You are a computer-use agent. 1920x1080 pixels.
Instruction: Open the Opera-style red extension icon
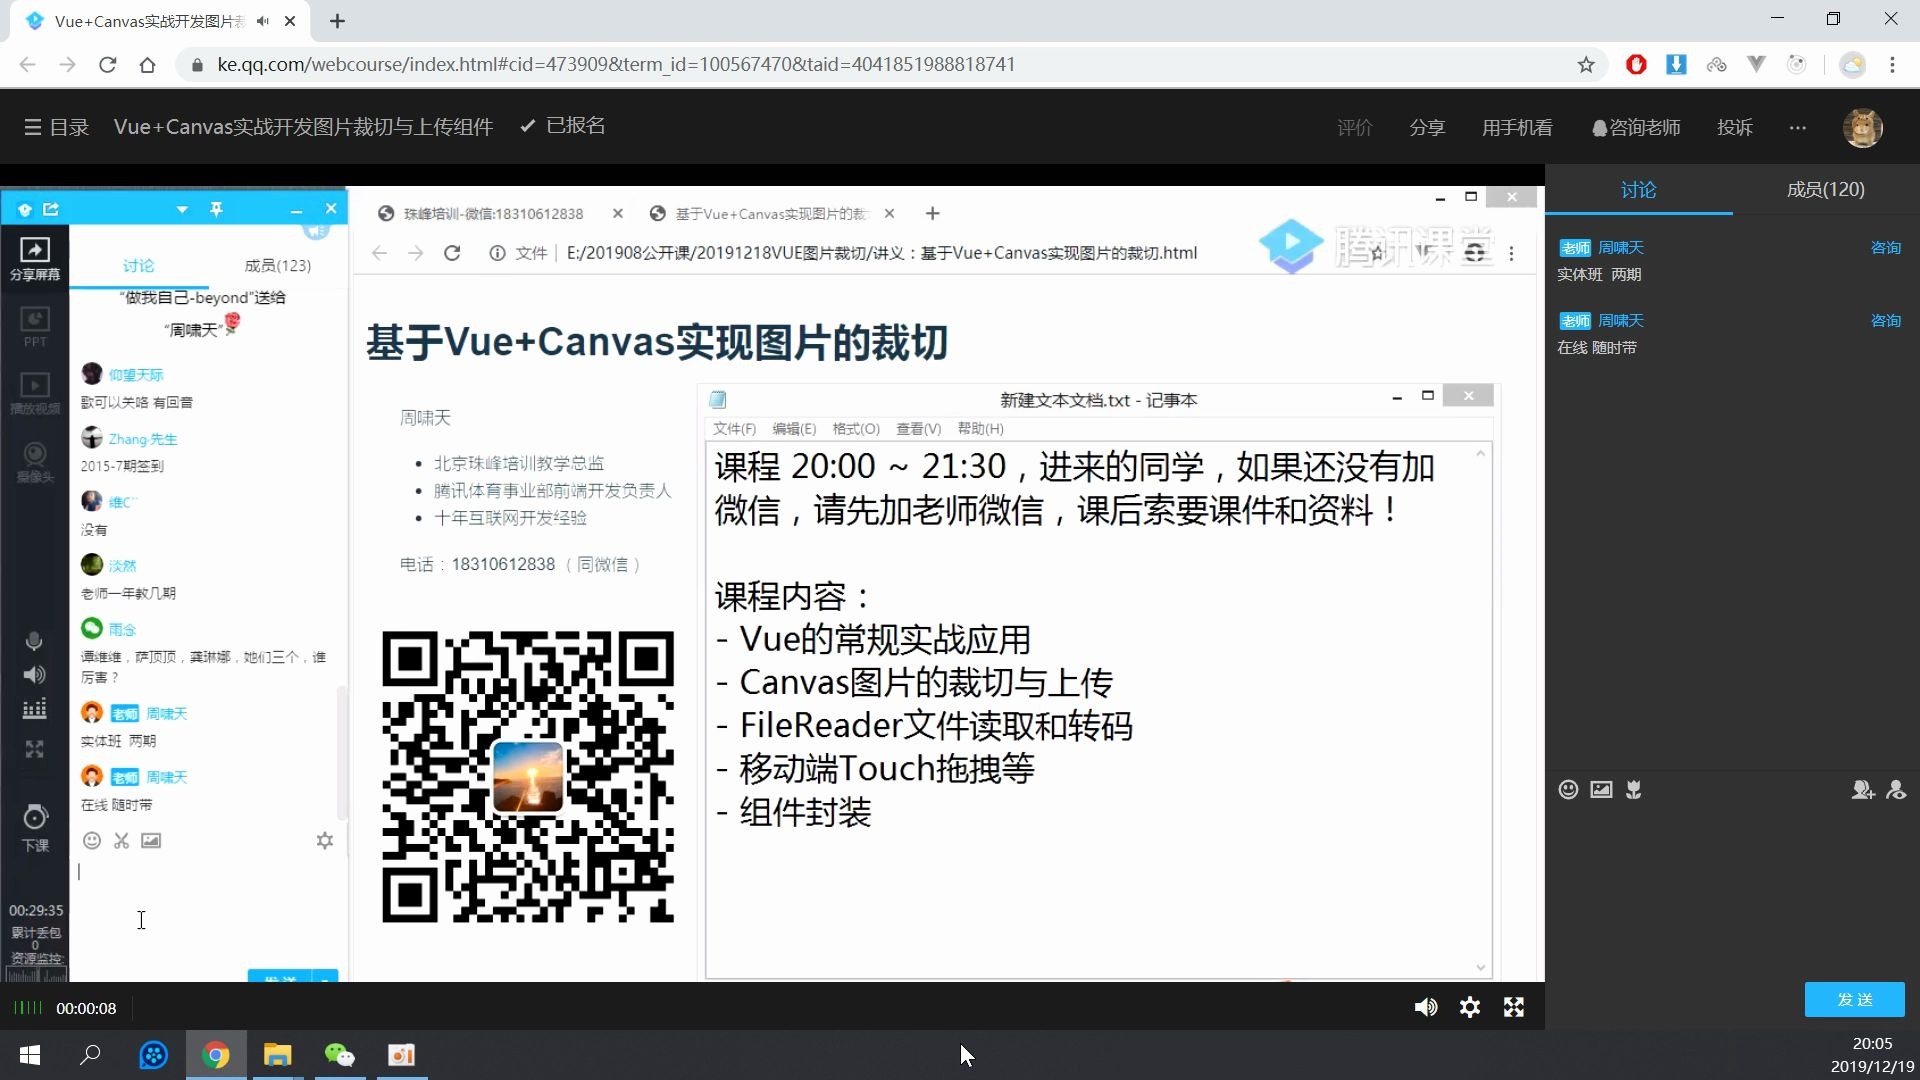point(1636,65)
